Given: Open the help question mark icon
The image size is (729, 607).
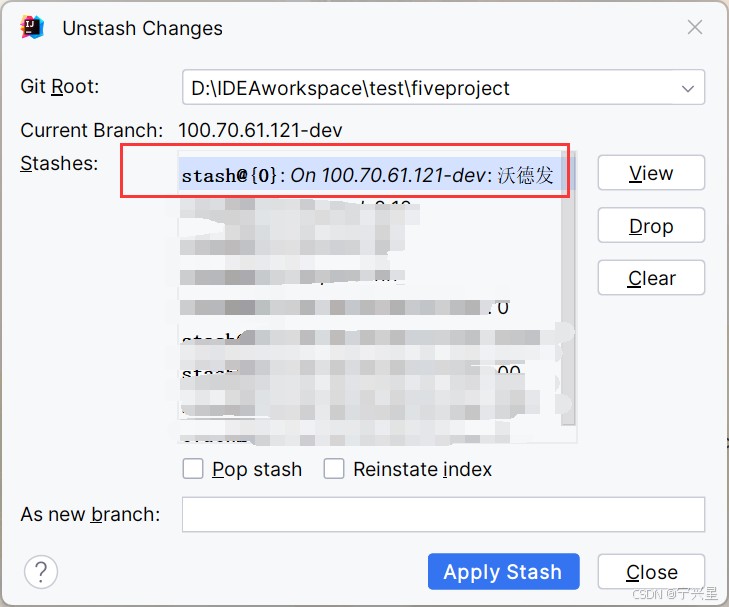Looking at the screenshot, I should click(x=41, y=572).
